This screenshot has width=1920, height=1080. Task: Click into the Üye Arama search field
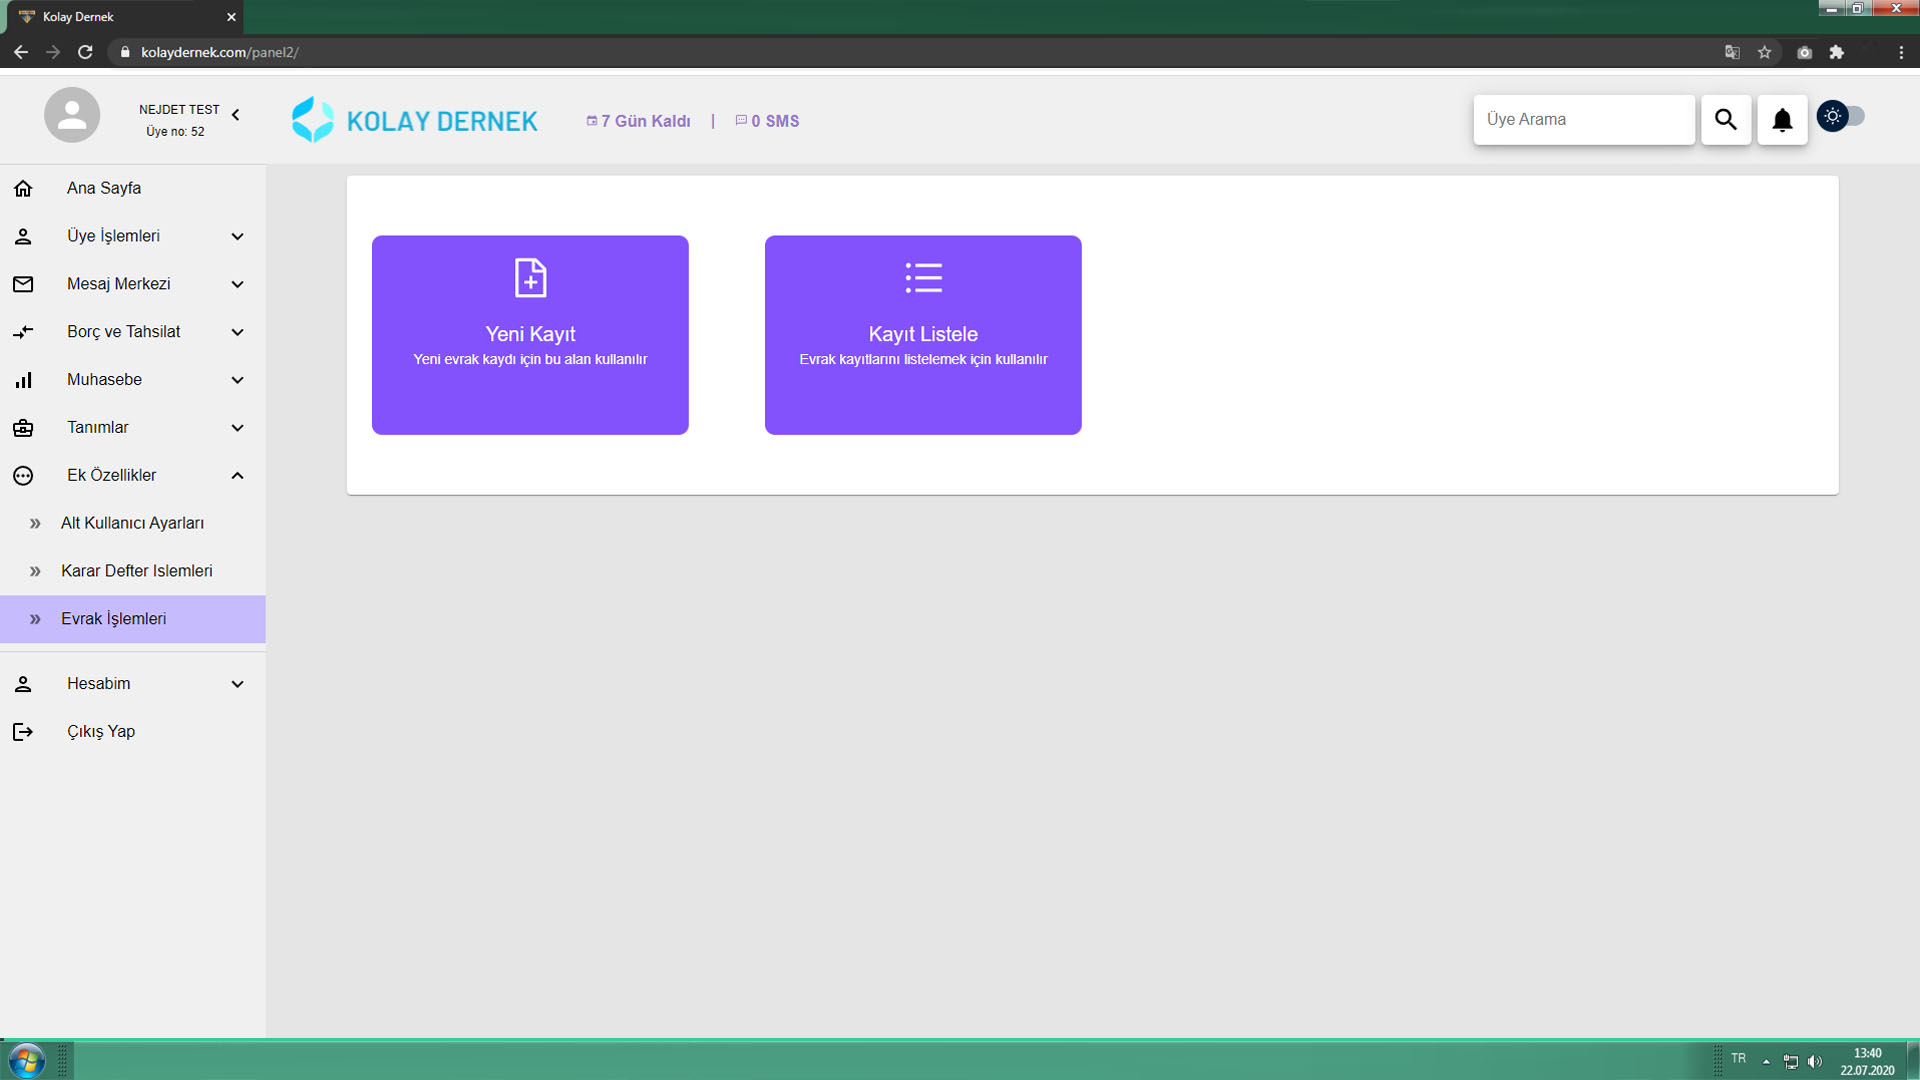[x=1584, y=120]
